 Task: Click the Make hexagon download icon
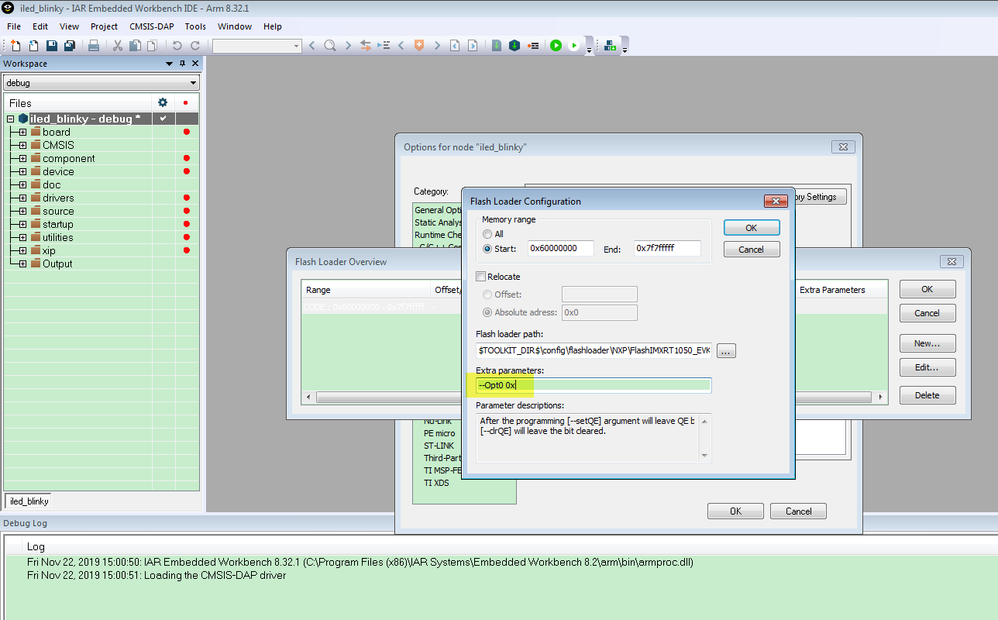(x=514, y=45)
